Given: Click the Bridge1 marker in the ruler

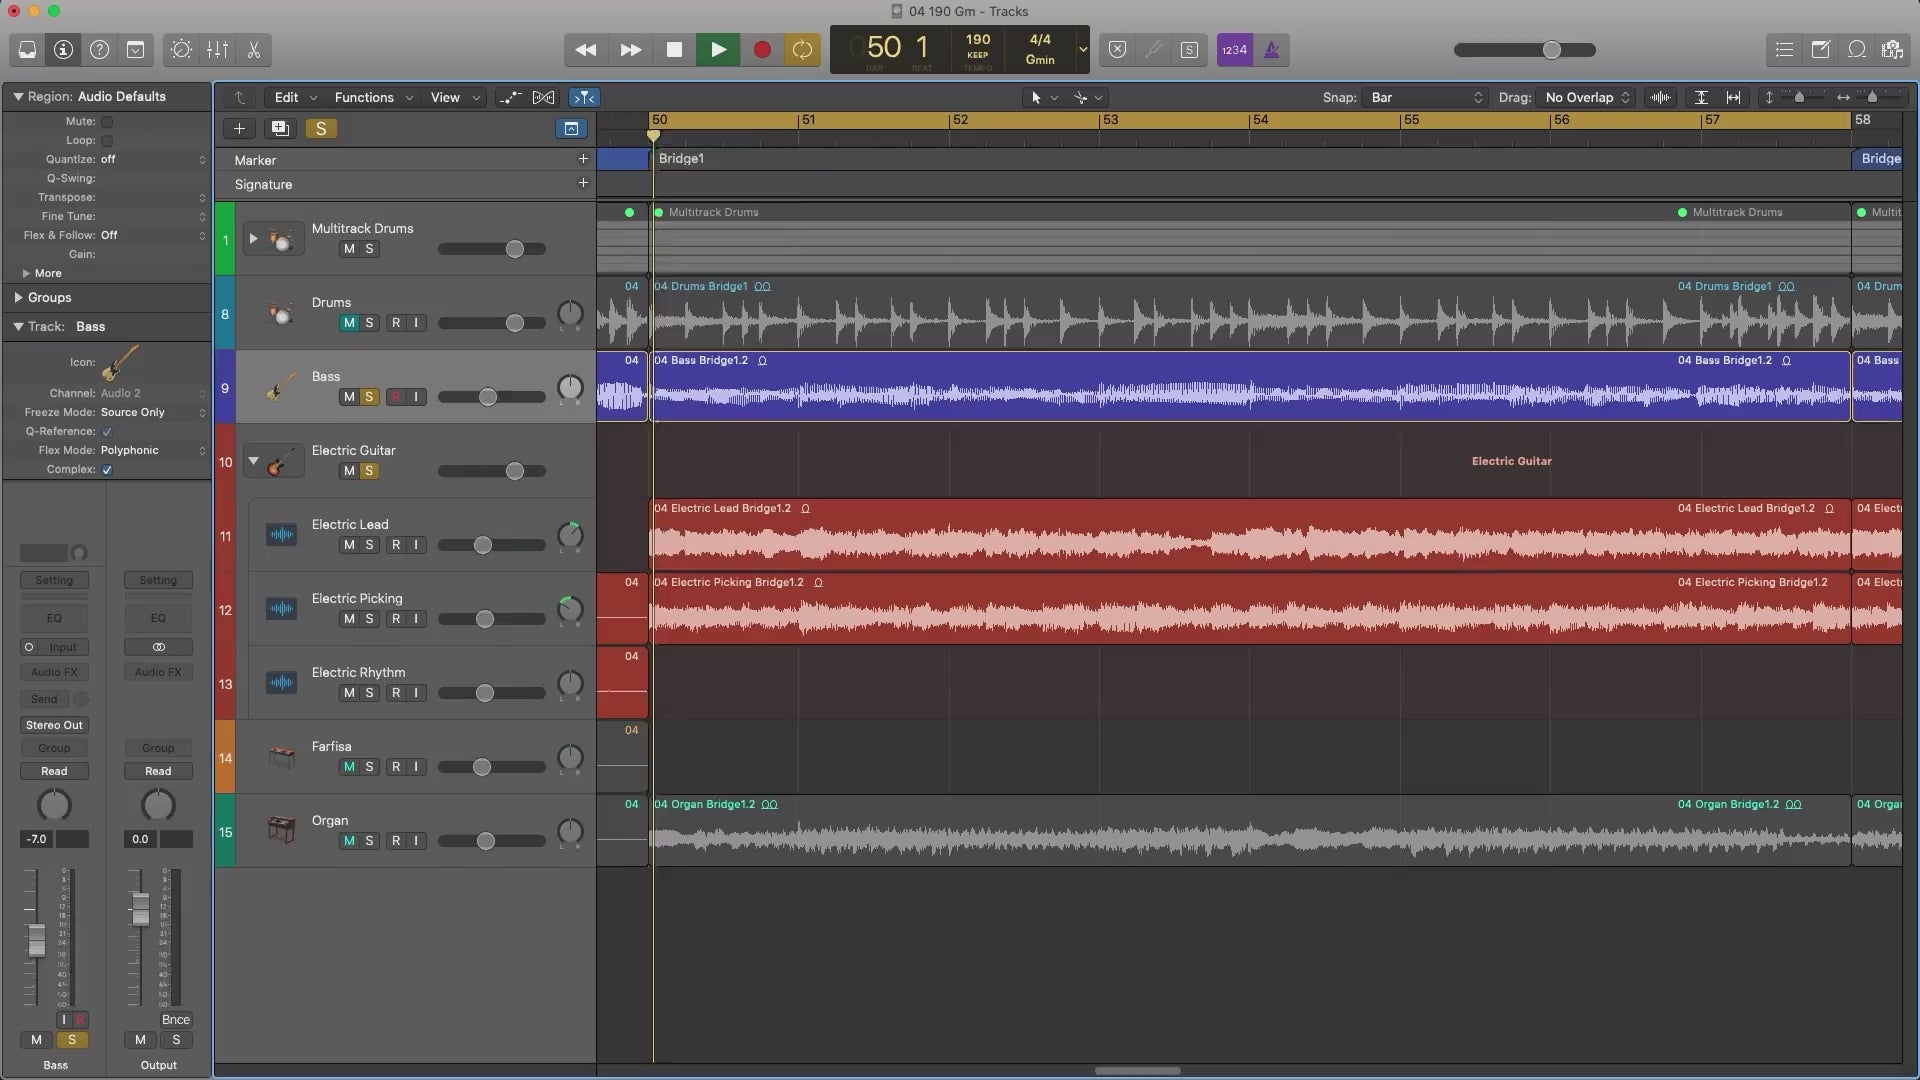Looking at the screenshot, I should [682, 159].
